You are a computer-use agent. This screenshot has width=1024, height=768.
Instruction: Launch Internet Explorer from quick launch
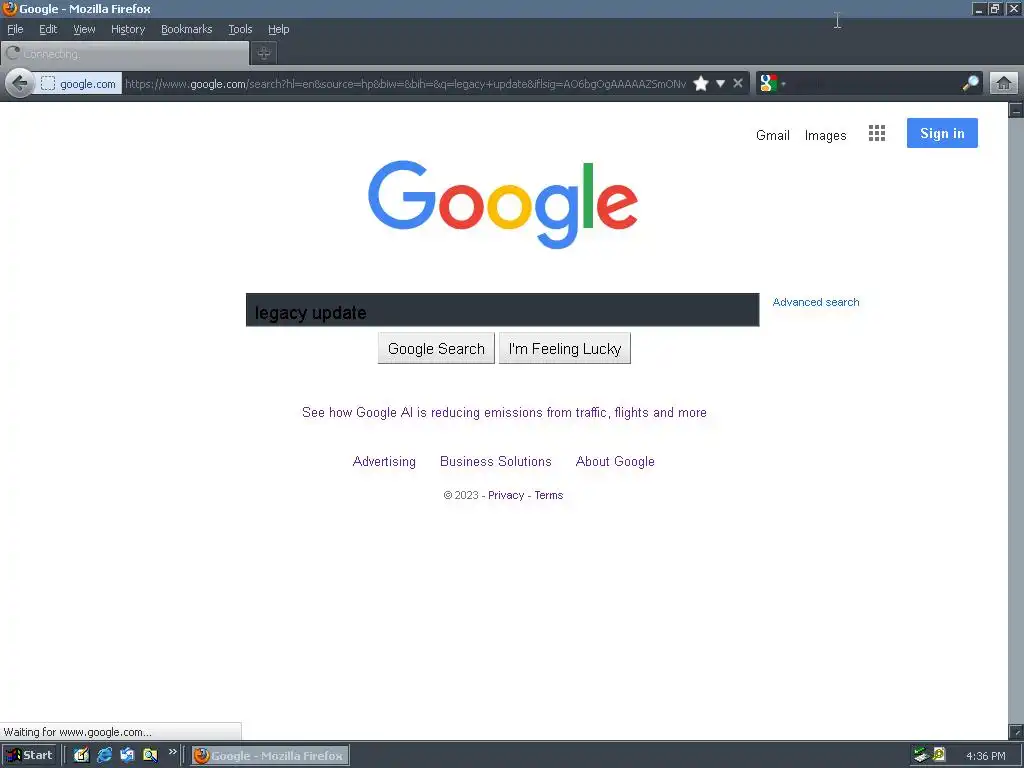(104, 755)
